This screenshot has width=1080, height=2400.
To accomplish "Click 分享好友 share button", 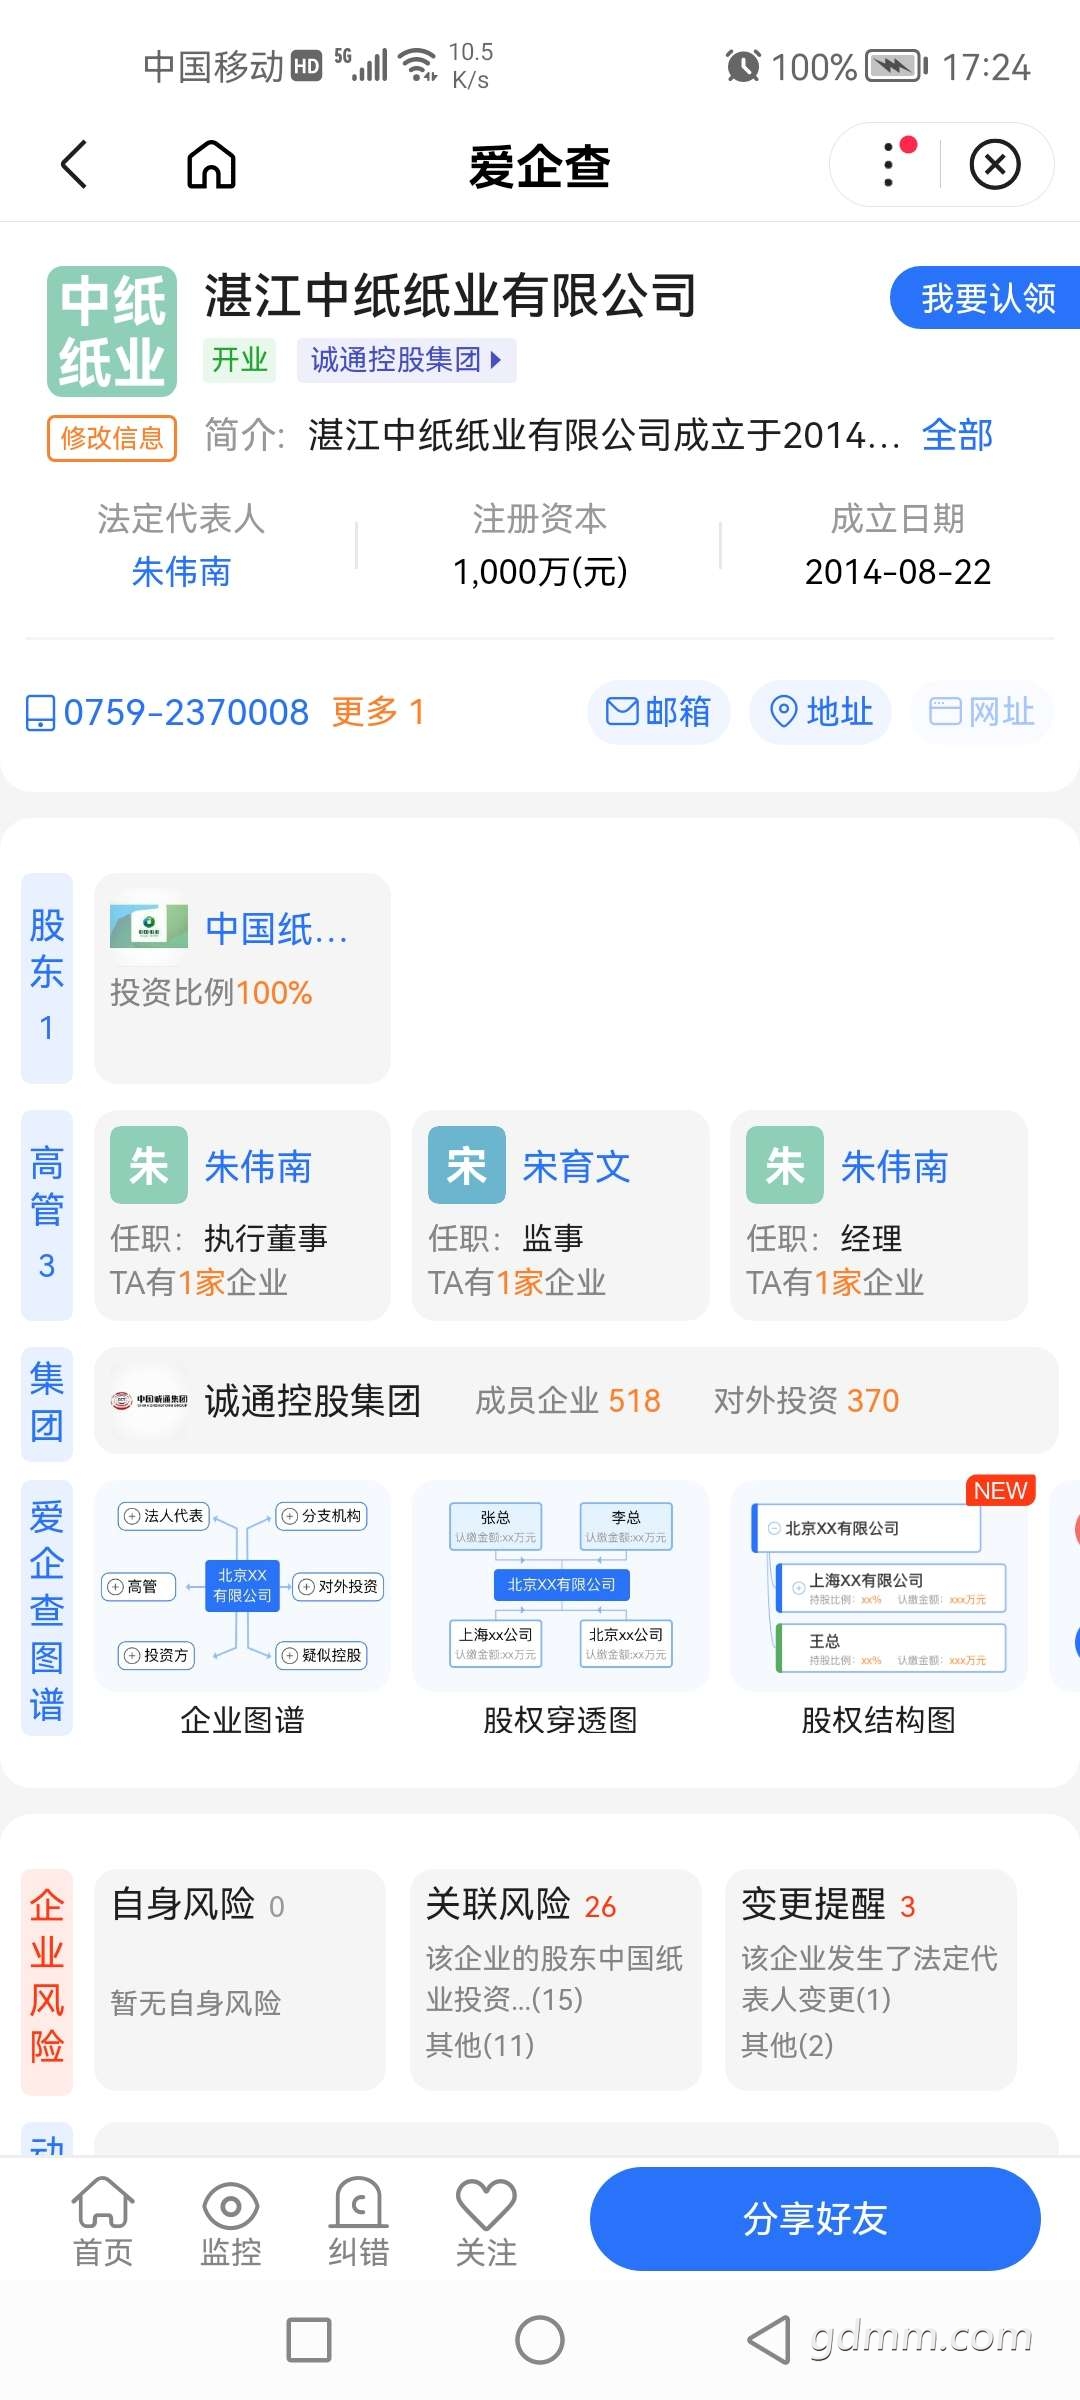I will coord(815,2219).
